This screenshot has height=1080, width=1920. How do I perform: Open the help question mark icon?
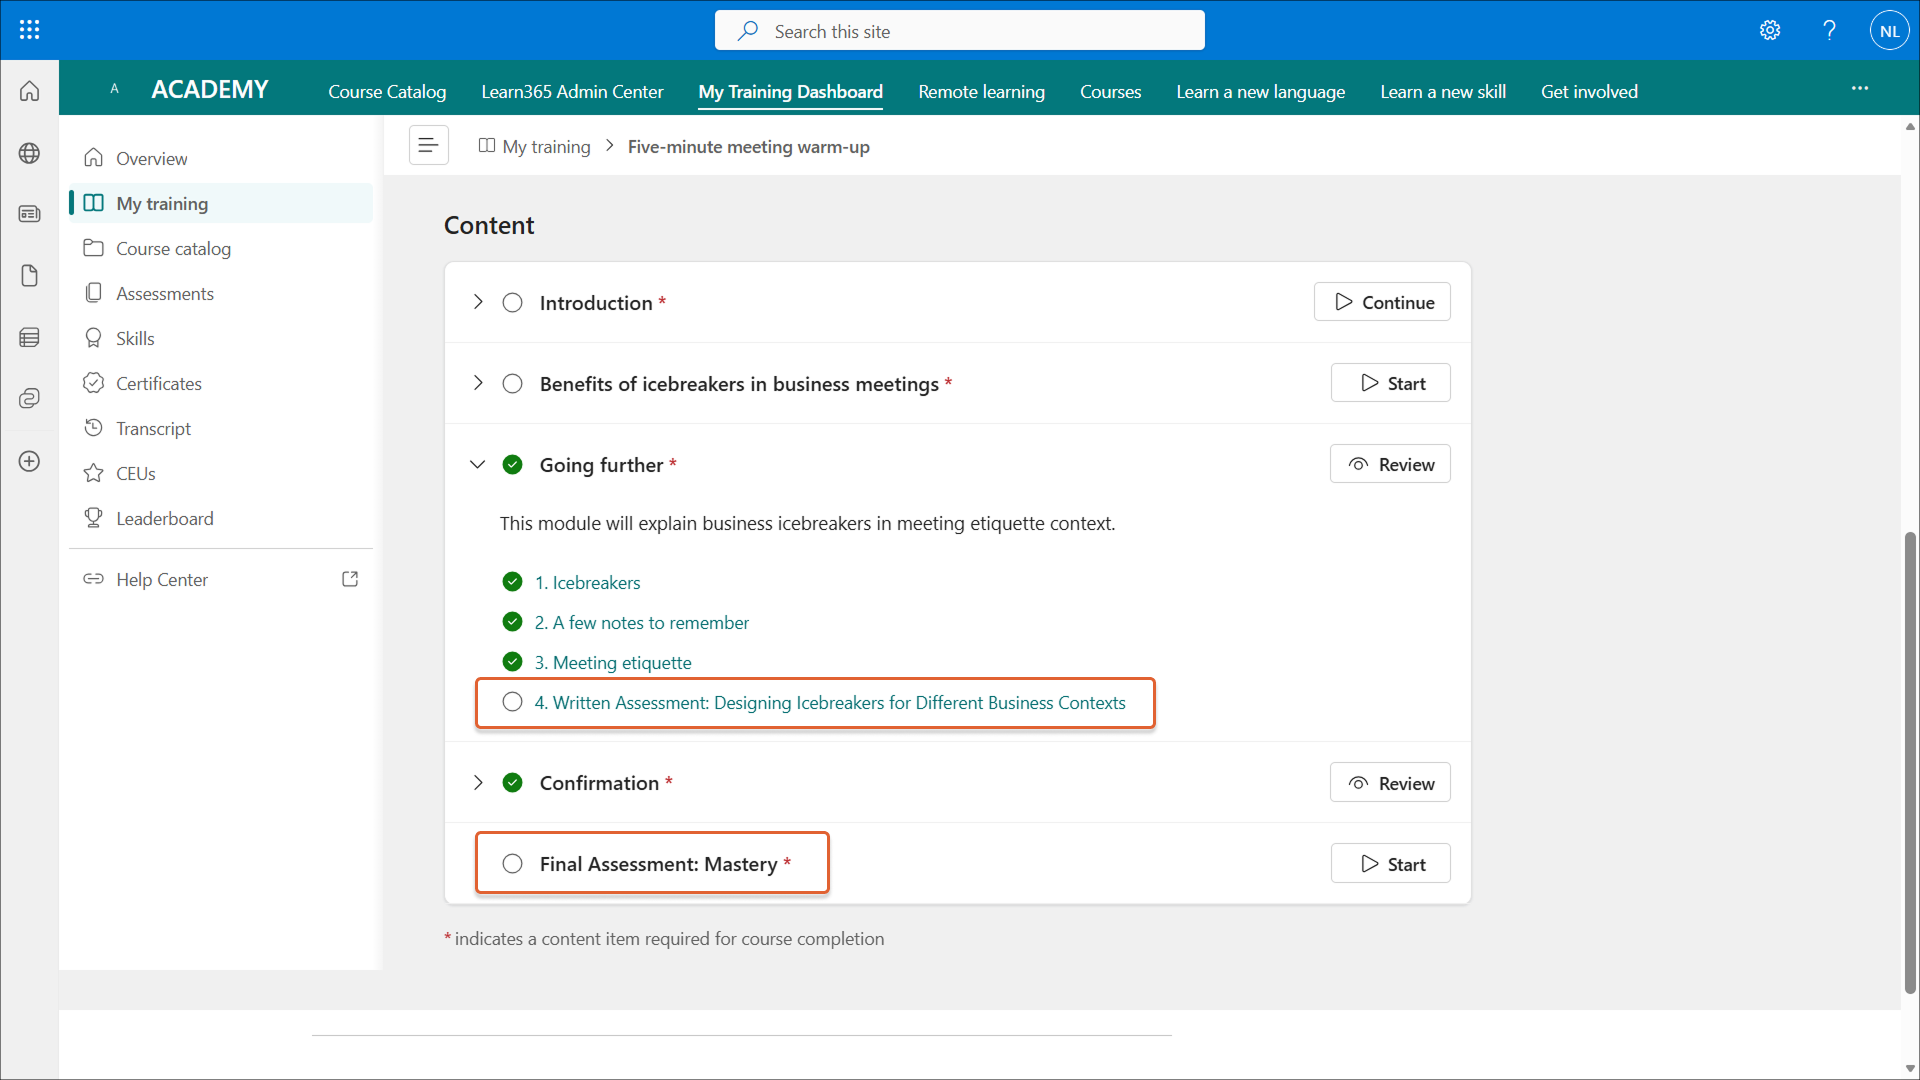point(1829,30)
